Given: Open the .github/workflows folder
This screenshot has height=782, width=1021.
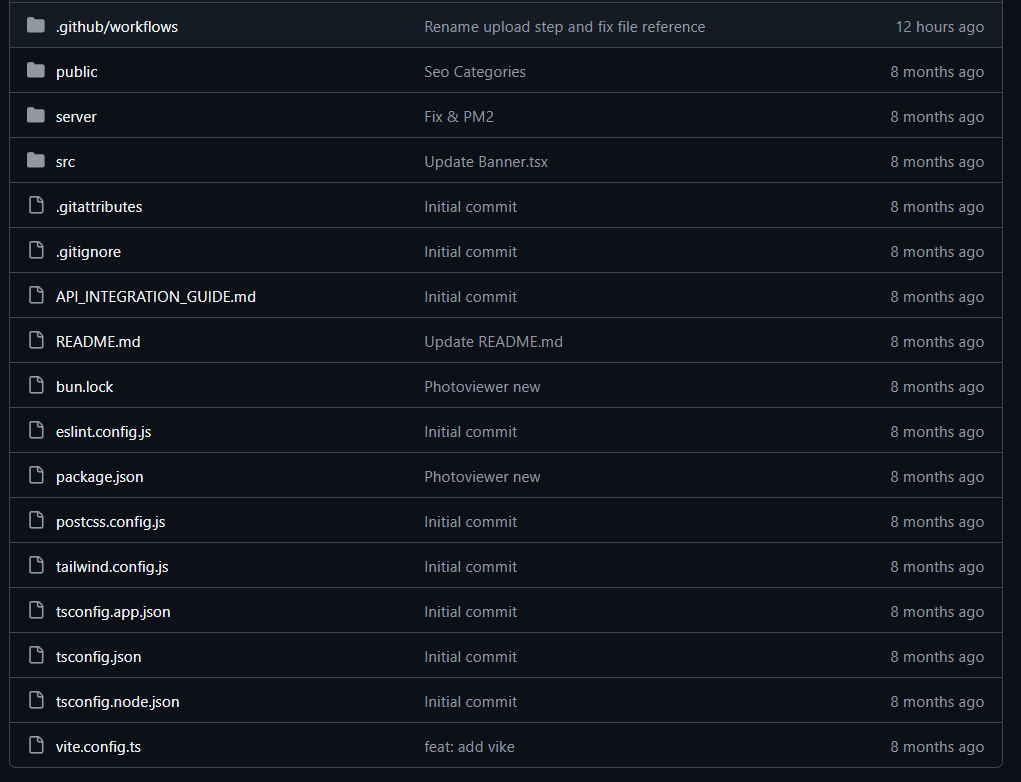Looking at the screenshot, I should pos(117,27).
